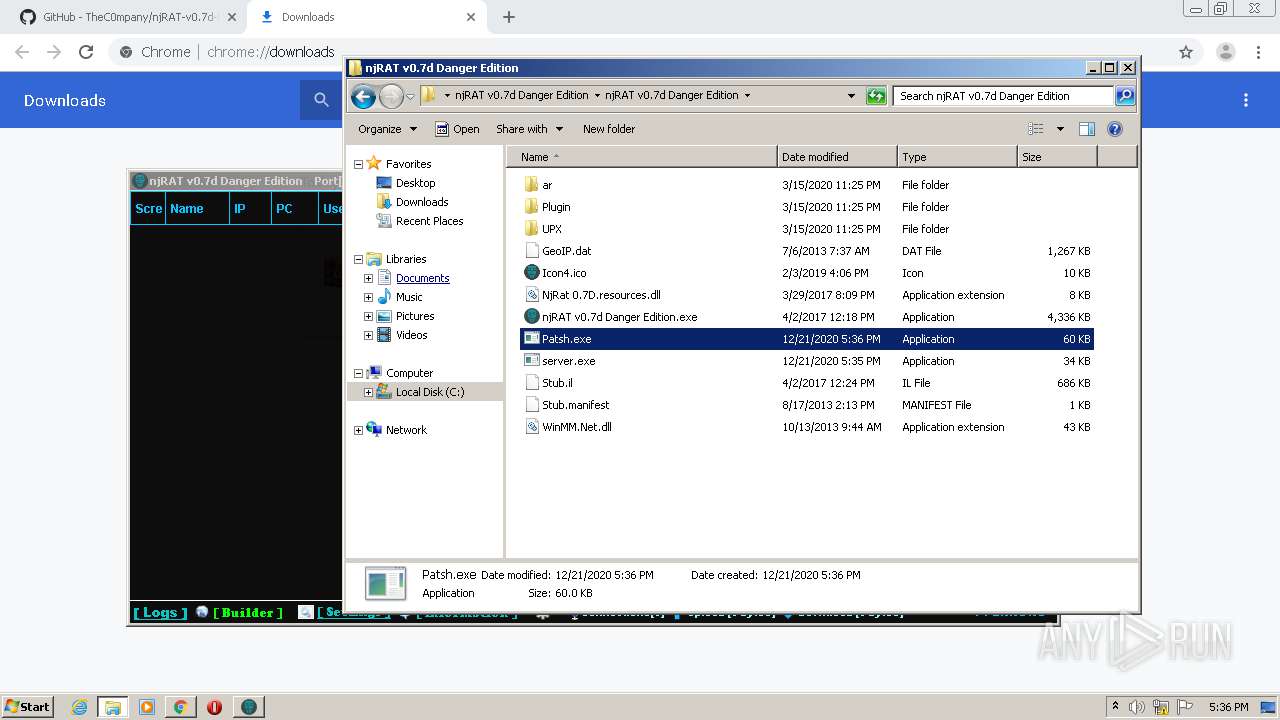Sort by Date modified column
The height and width of the screenshot is (720, 1280).
[837, 157]
